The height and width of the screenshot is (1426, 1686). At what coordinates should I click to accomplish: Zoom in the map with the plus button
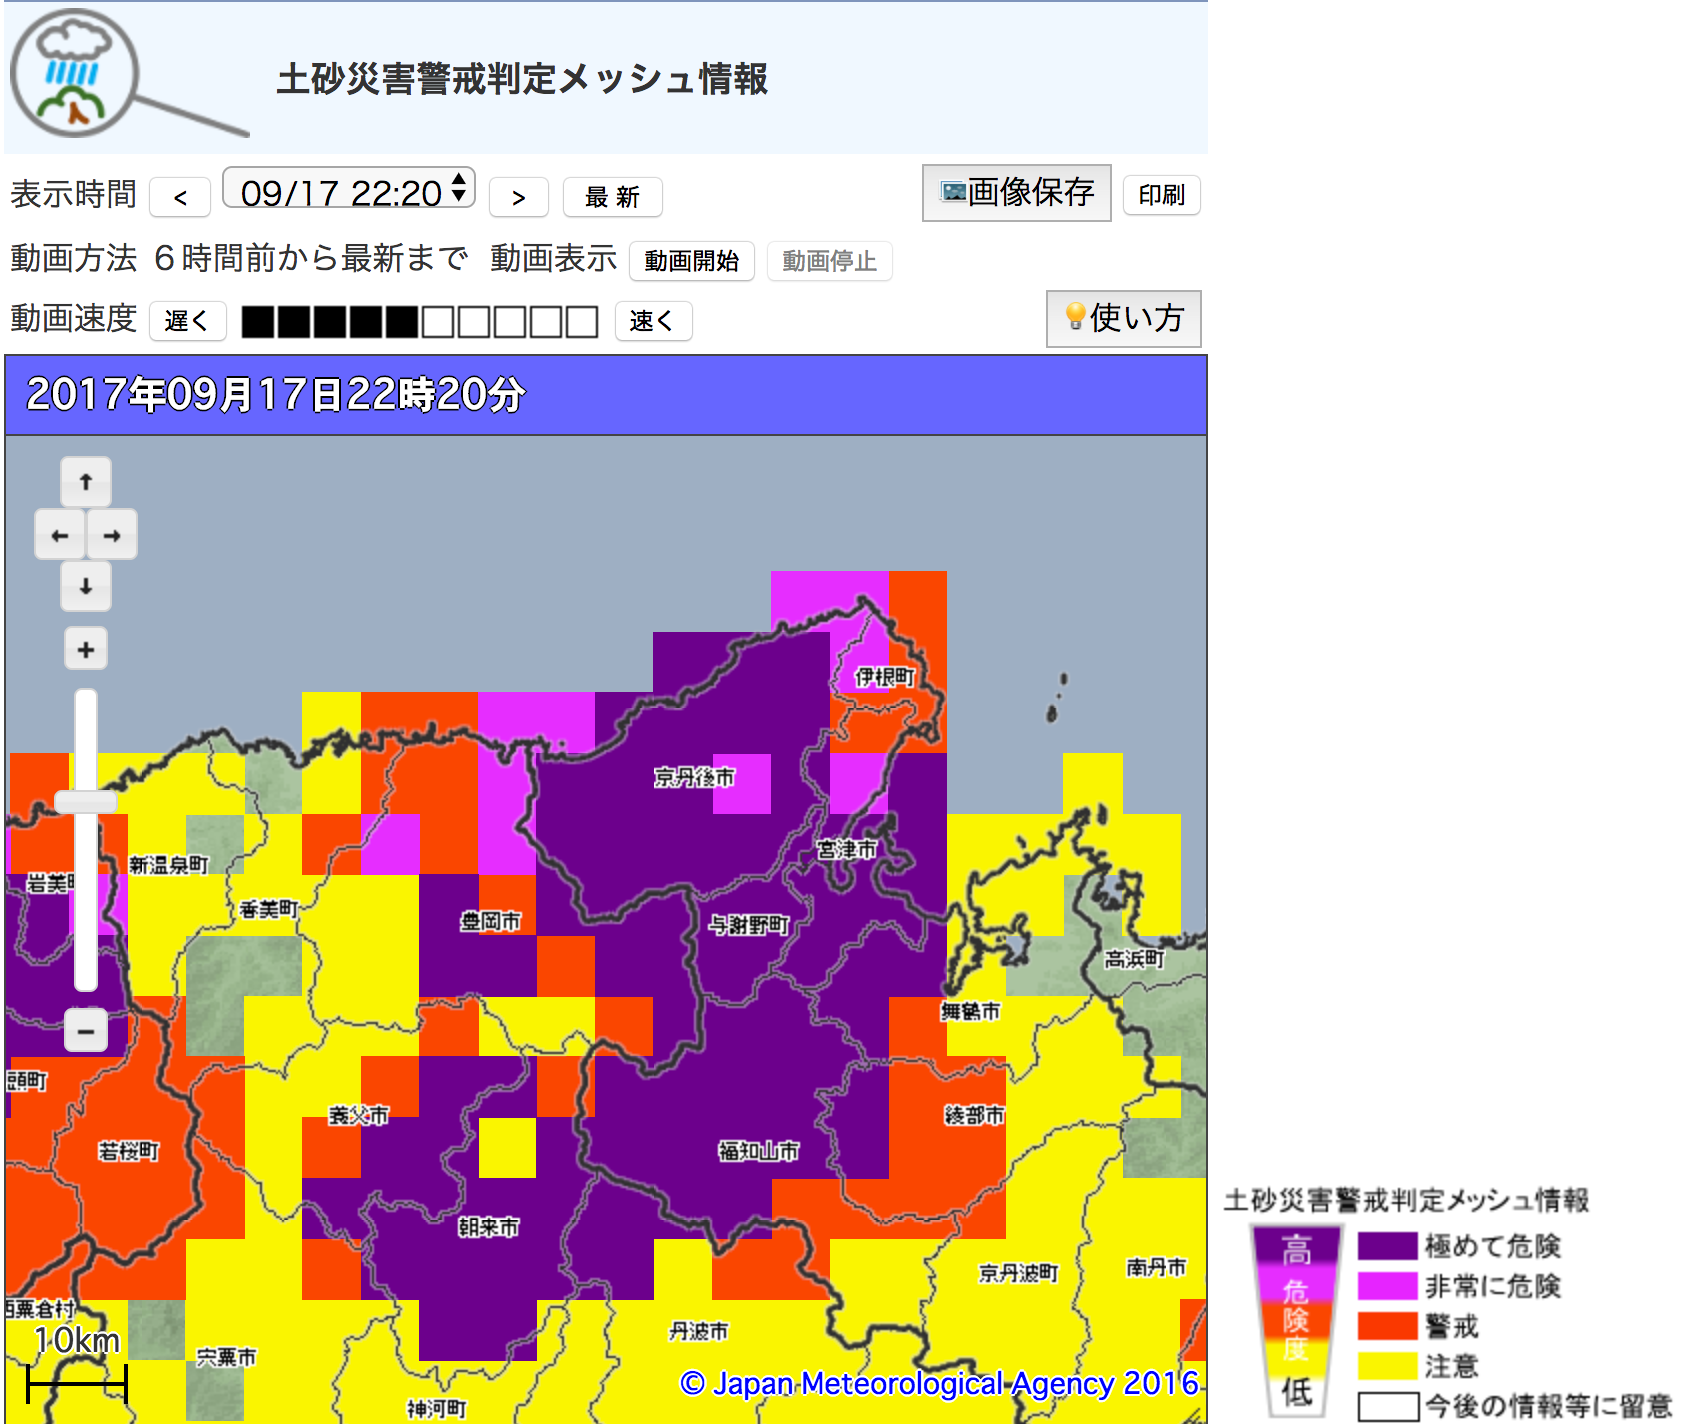point(86,649)
